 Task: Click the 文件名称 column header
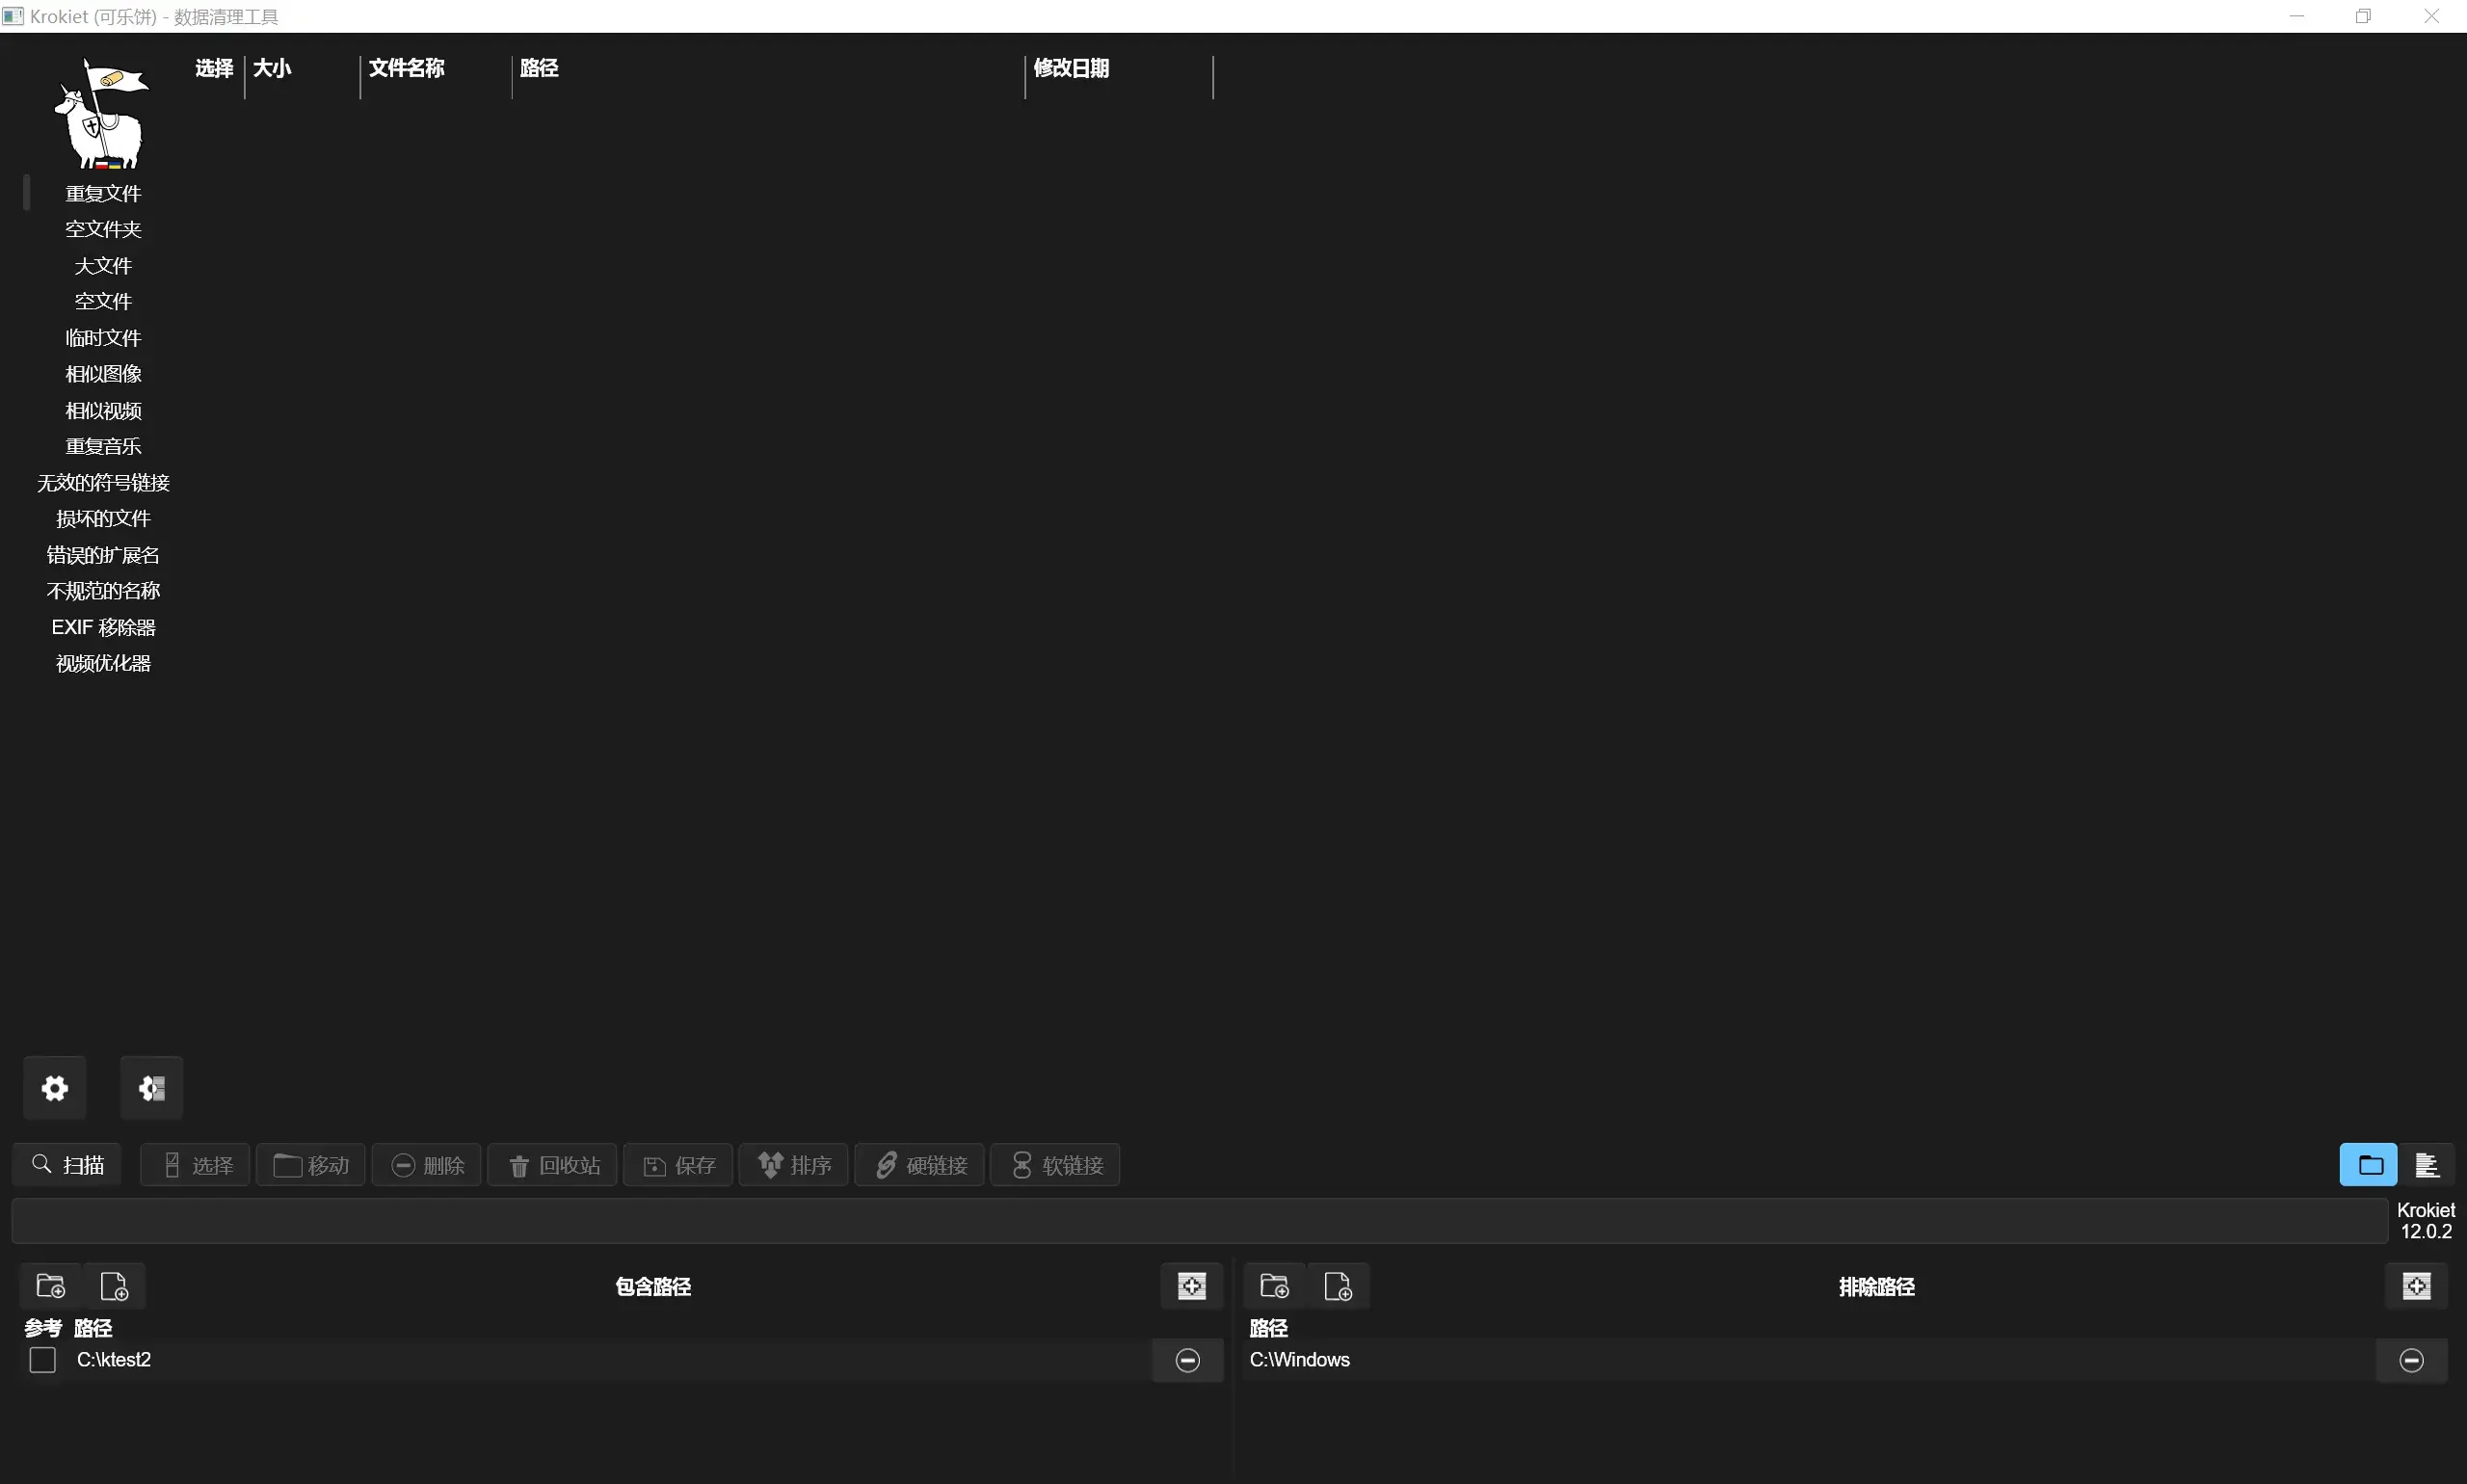coord(406,68)
